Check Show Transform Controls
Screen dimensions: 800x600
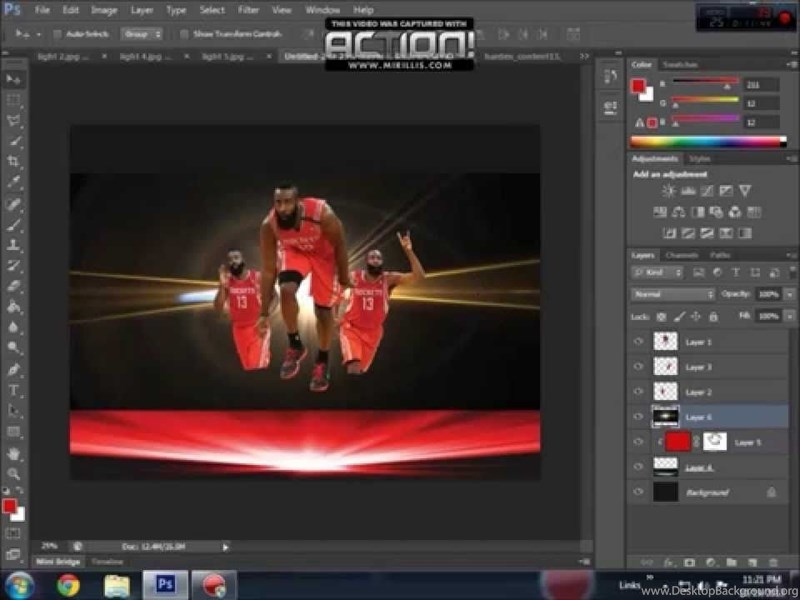[x=184, y=33]
